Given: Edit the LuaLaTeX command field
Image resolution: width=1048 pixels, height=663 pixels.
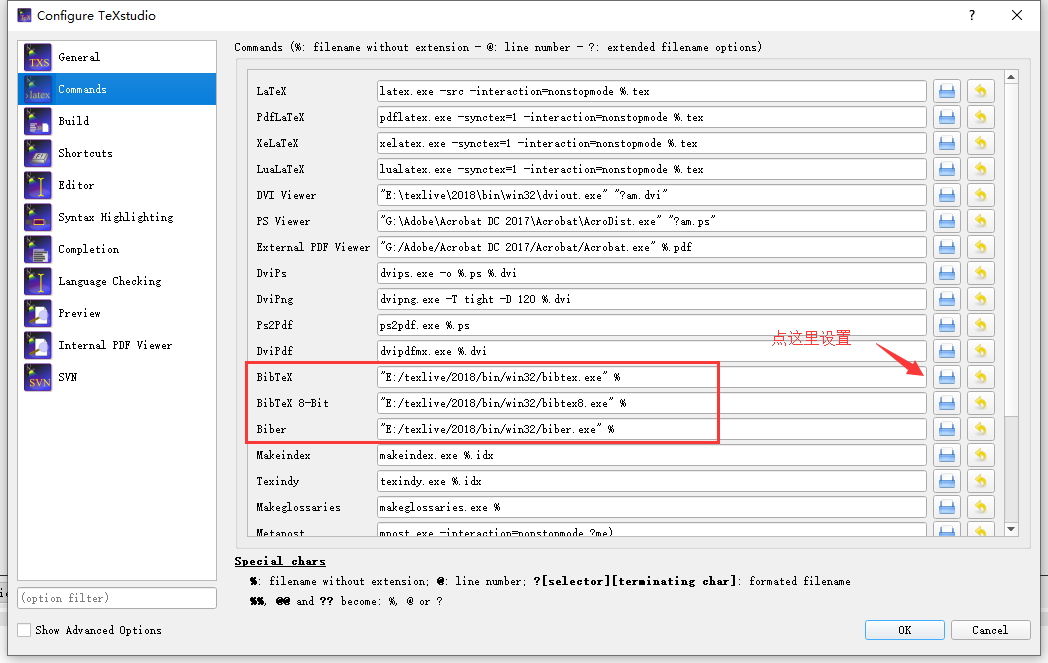Looking at the screenshot, I should click(x=652, y=169).
